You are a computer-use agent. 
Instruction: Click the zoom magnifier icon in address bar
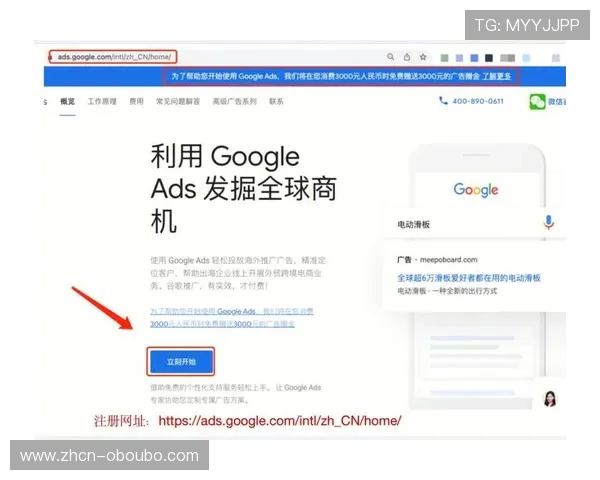390,57
